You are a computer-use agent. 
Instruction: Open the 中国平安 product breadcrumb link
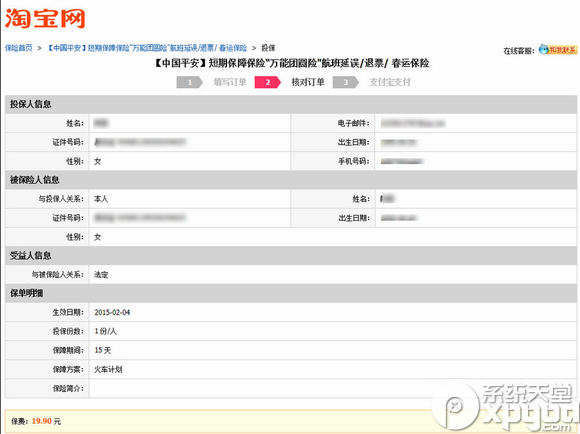pyautogui.click(x=147, y=48)
